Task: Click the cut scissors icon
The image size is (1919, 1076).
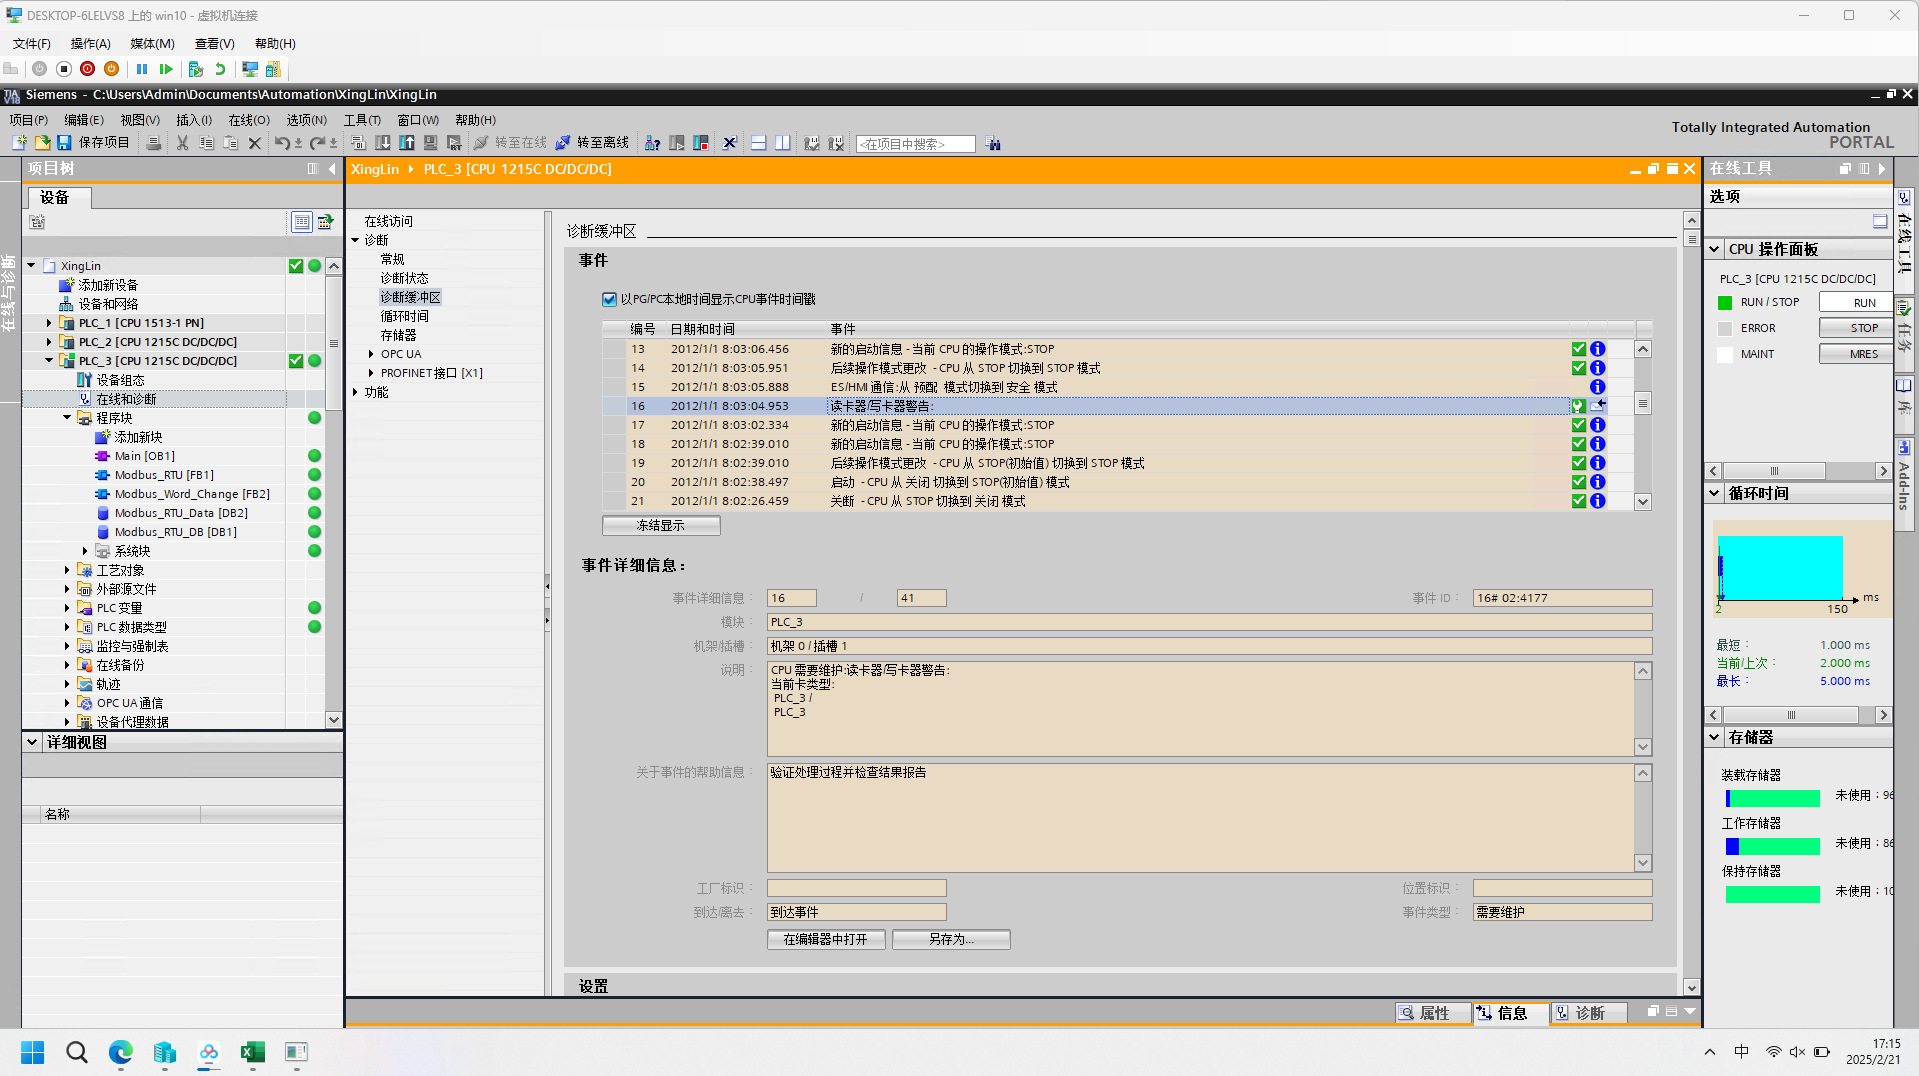Action: (182, 143)
